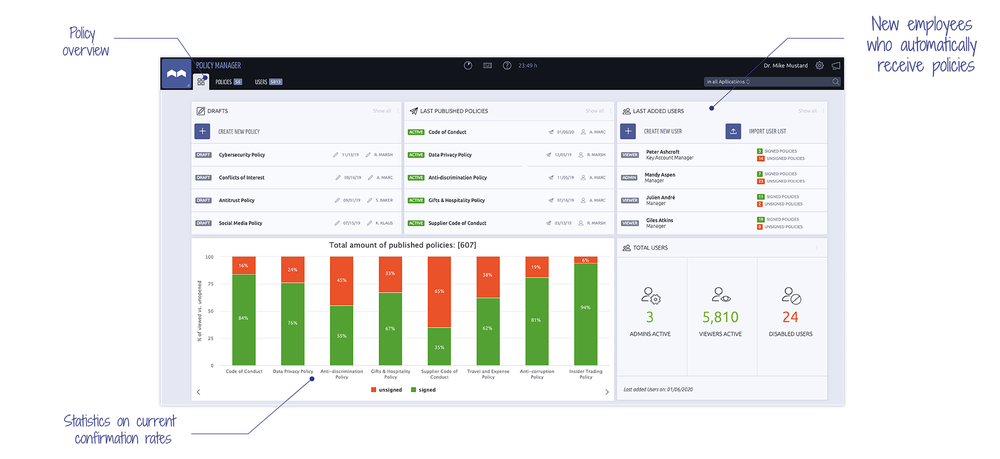Screen dimensions: 1000x459
Task: Click the Admins Active user-gear icon
Action: [652, 296]
